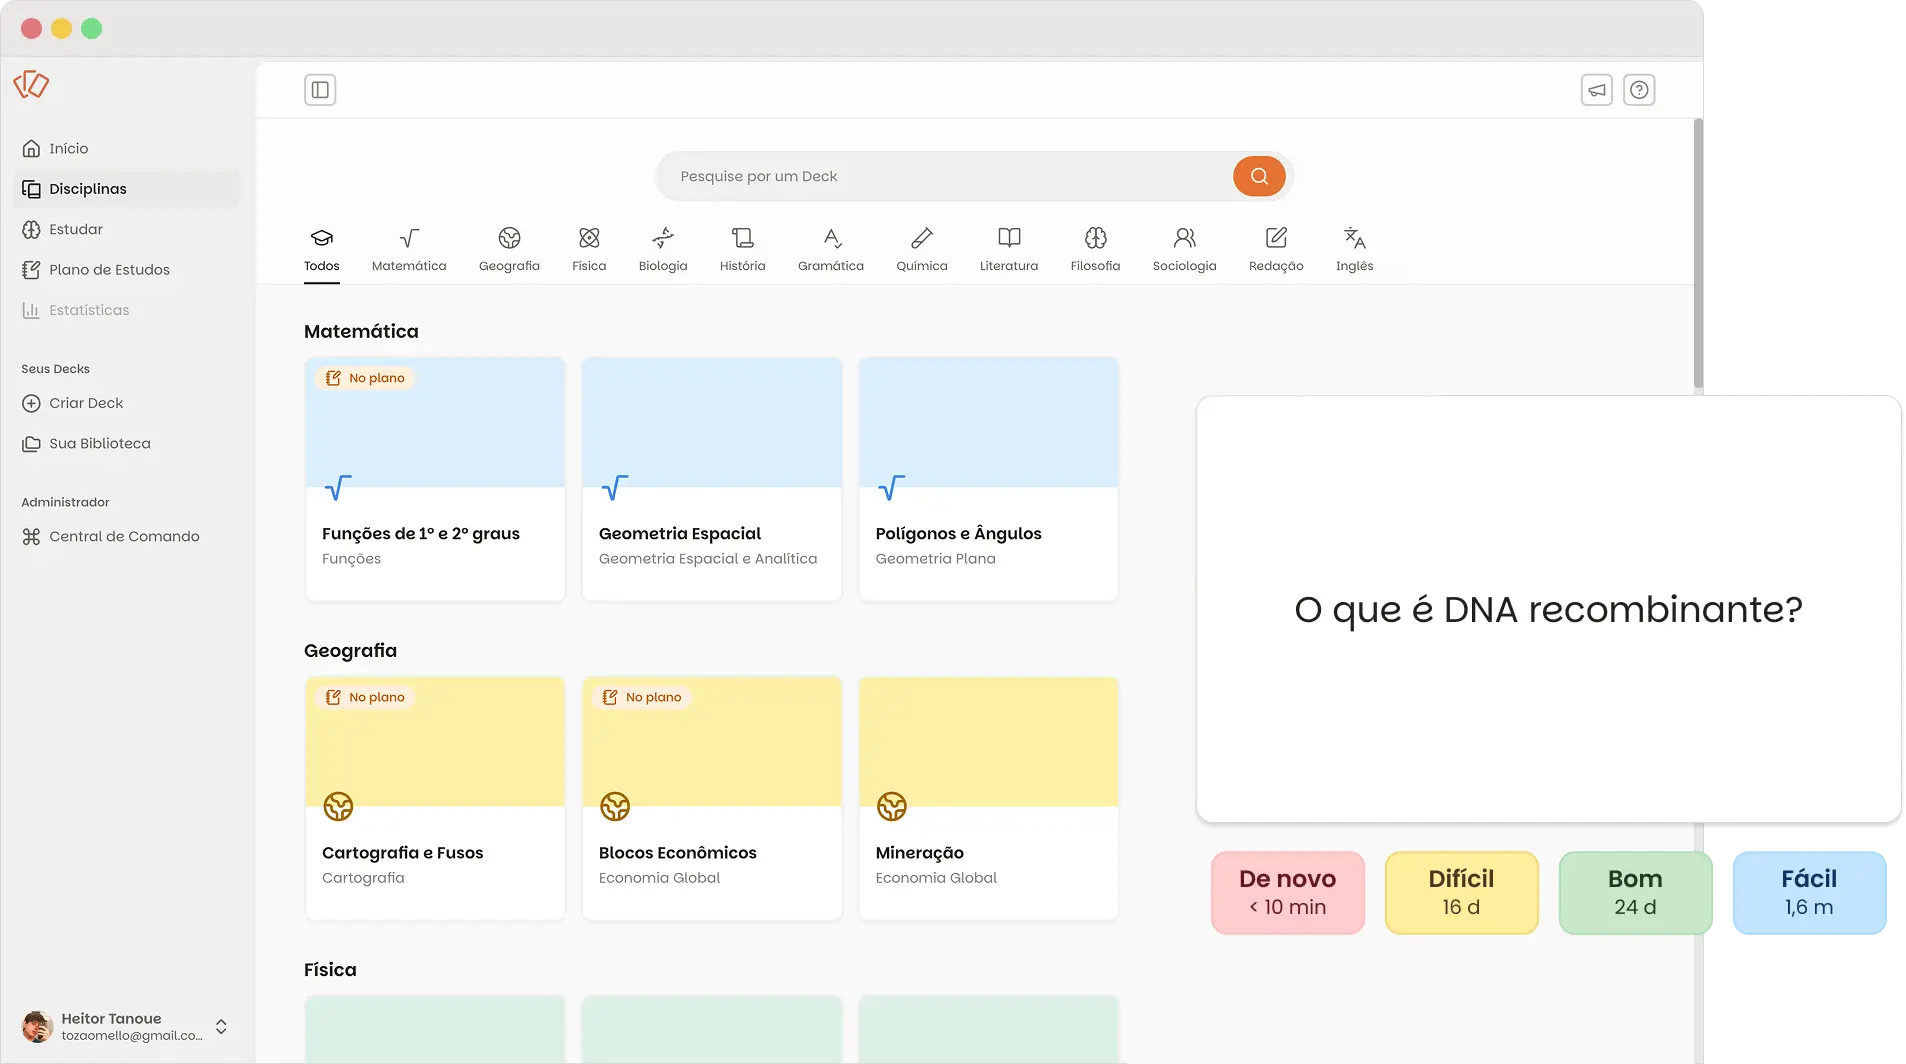Click square root icon on Polígonos card

[x=891, y=487]
